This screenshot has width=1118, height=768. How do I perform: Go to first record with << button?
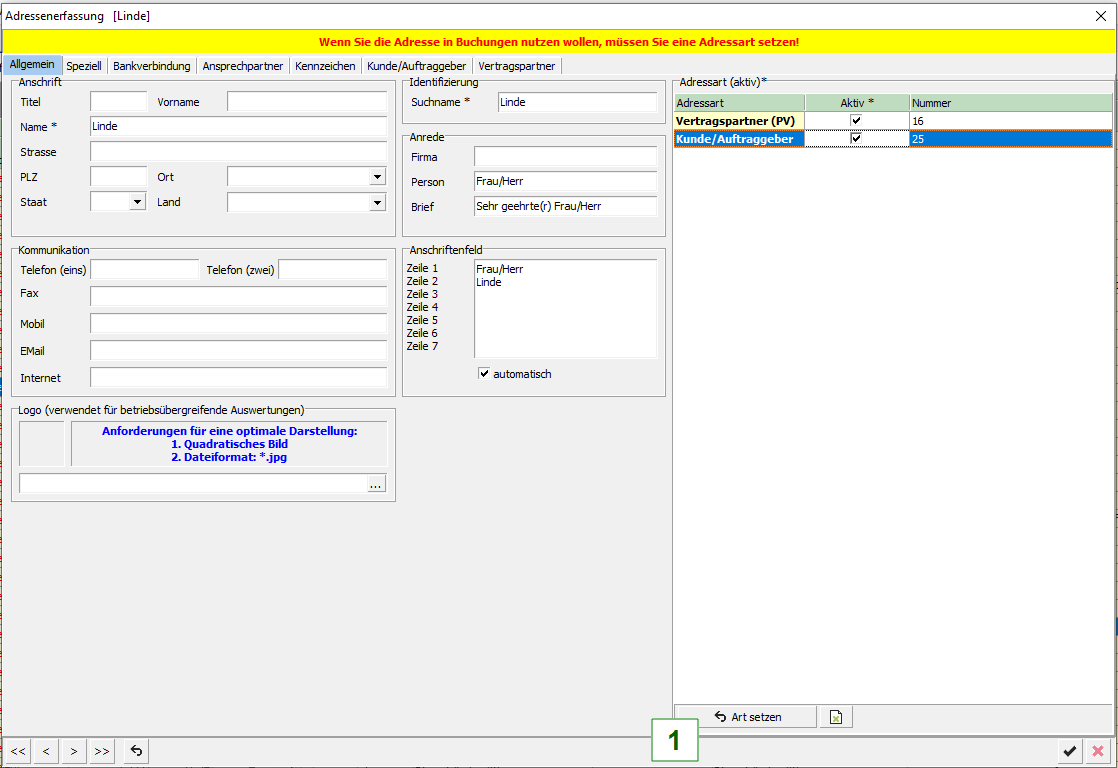(18, 751)
